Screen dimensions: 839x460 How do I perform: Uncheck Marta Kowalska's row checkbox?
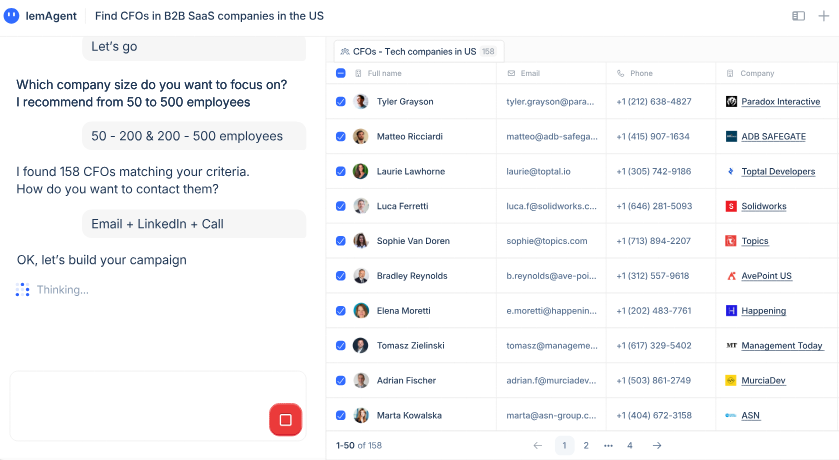341,415
